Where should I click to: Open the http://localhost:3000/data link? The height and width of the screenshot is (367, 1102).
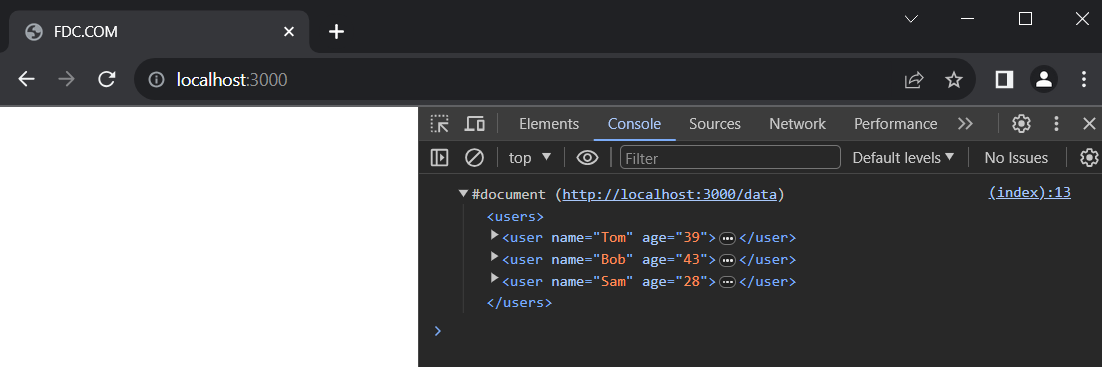[x=669, y=195]
